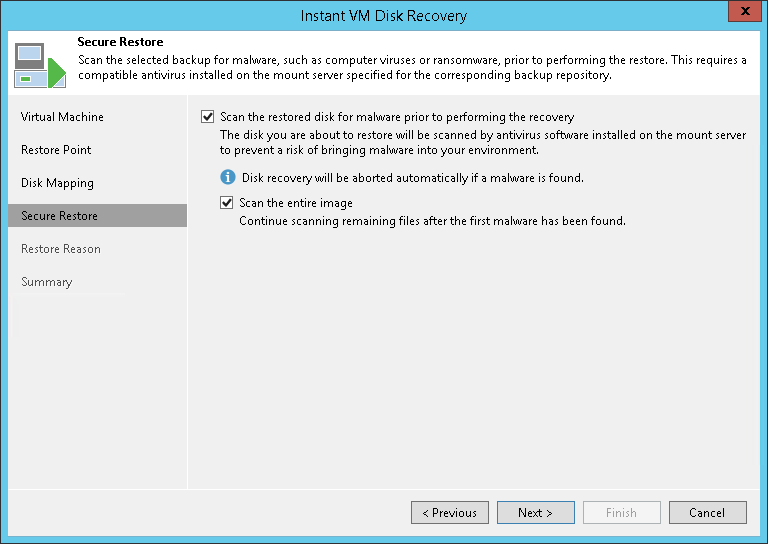The width and height of the screenshot is (768, 544).
Task: Click the Previous button
Action: pos(450,513)
